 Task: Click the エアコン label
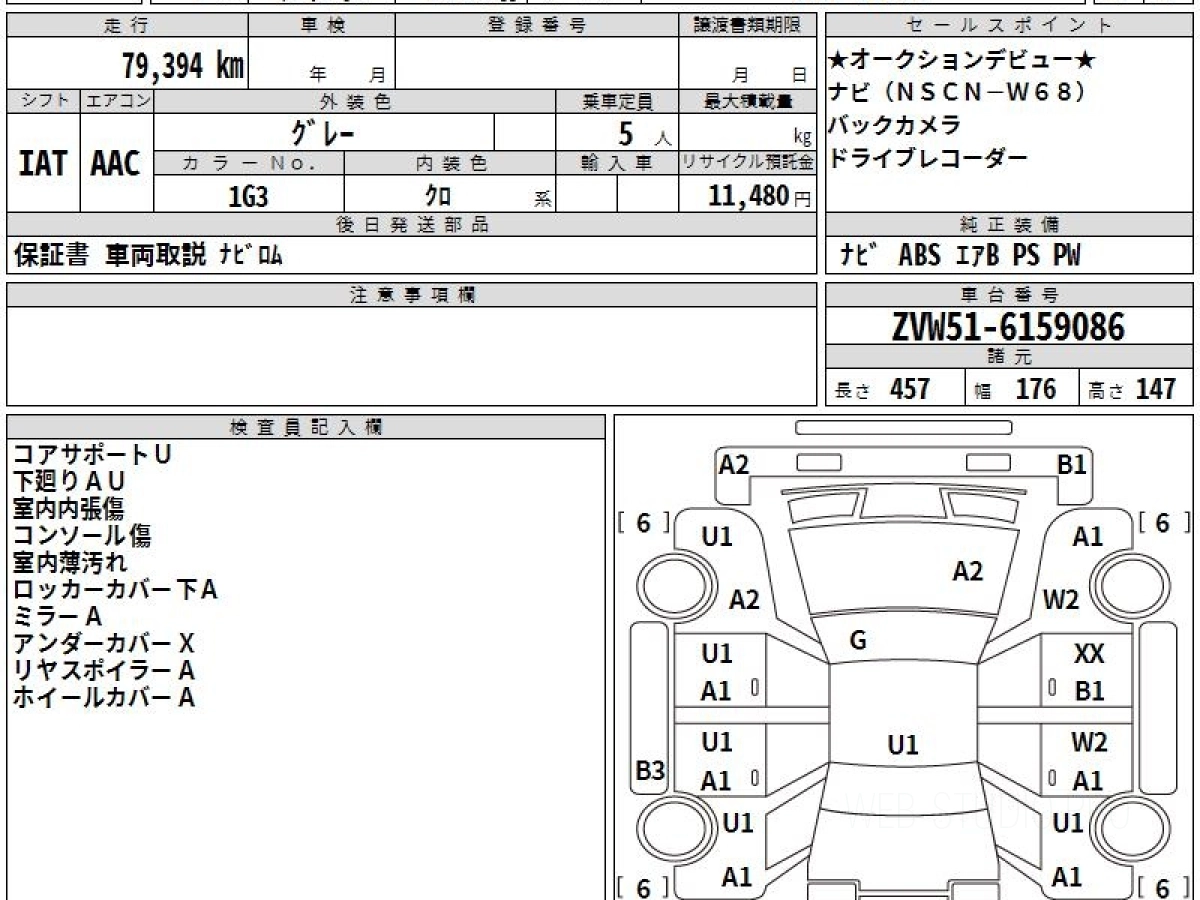(x=117, y=101)
